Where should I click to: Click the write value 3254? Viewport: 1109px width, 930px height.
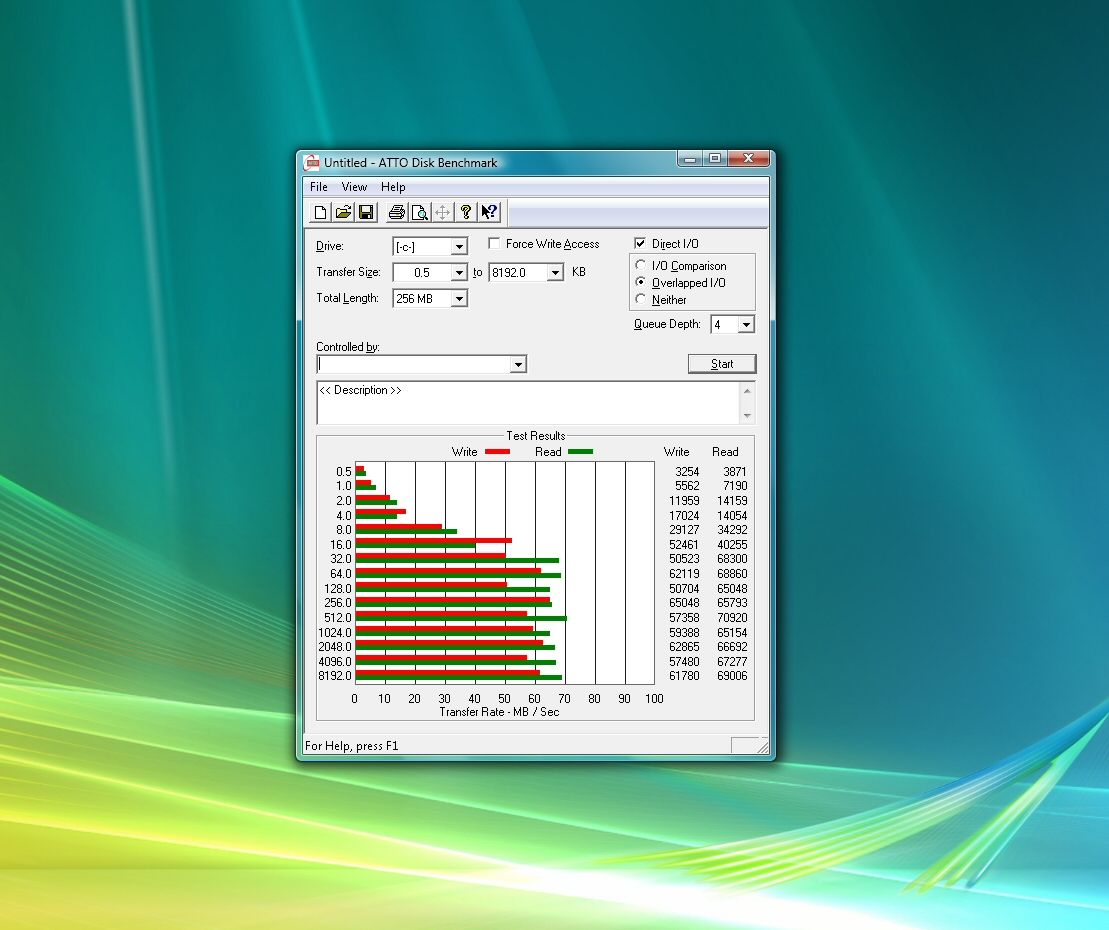[x=687, y=472]
